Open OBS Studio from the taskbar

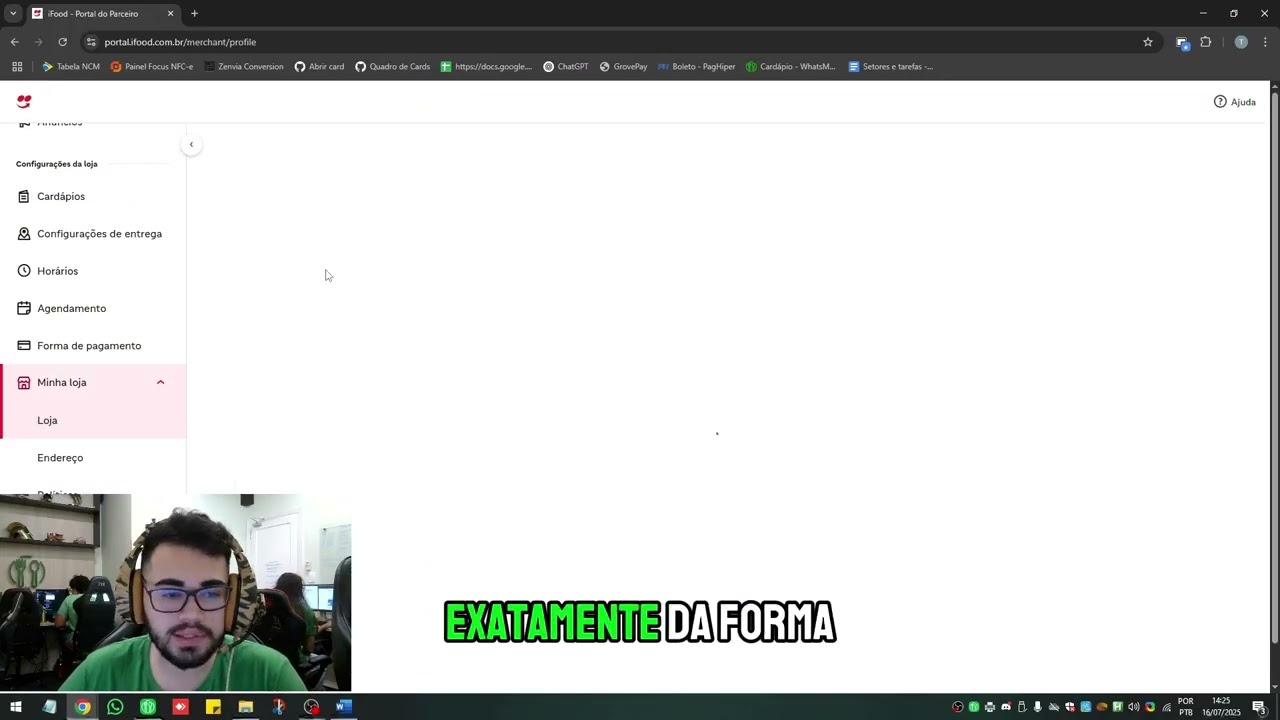click(x=311, y=707)
